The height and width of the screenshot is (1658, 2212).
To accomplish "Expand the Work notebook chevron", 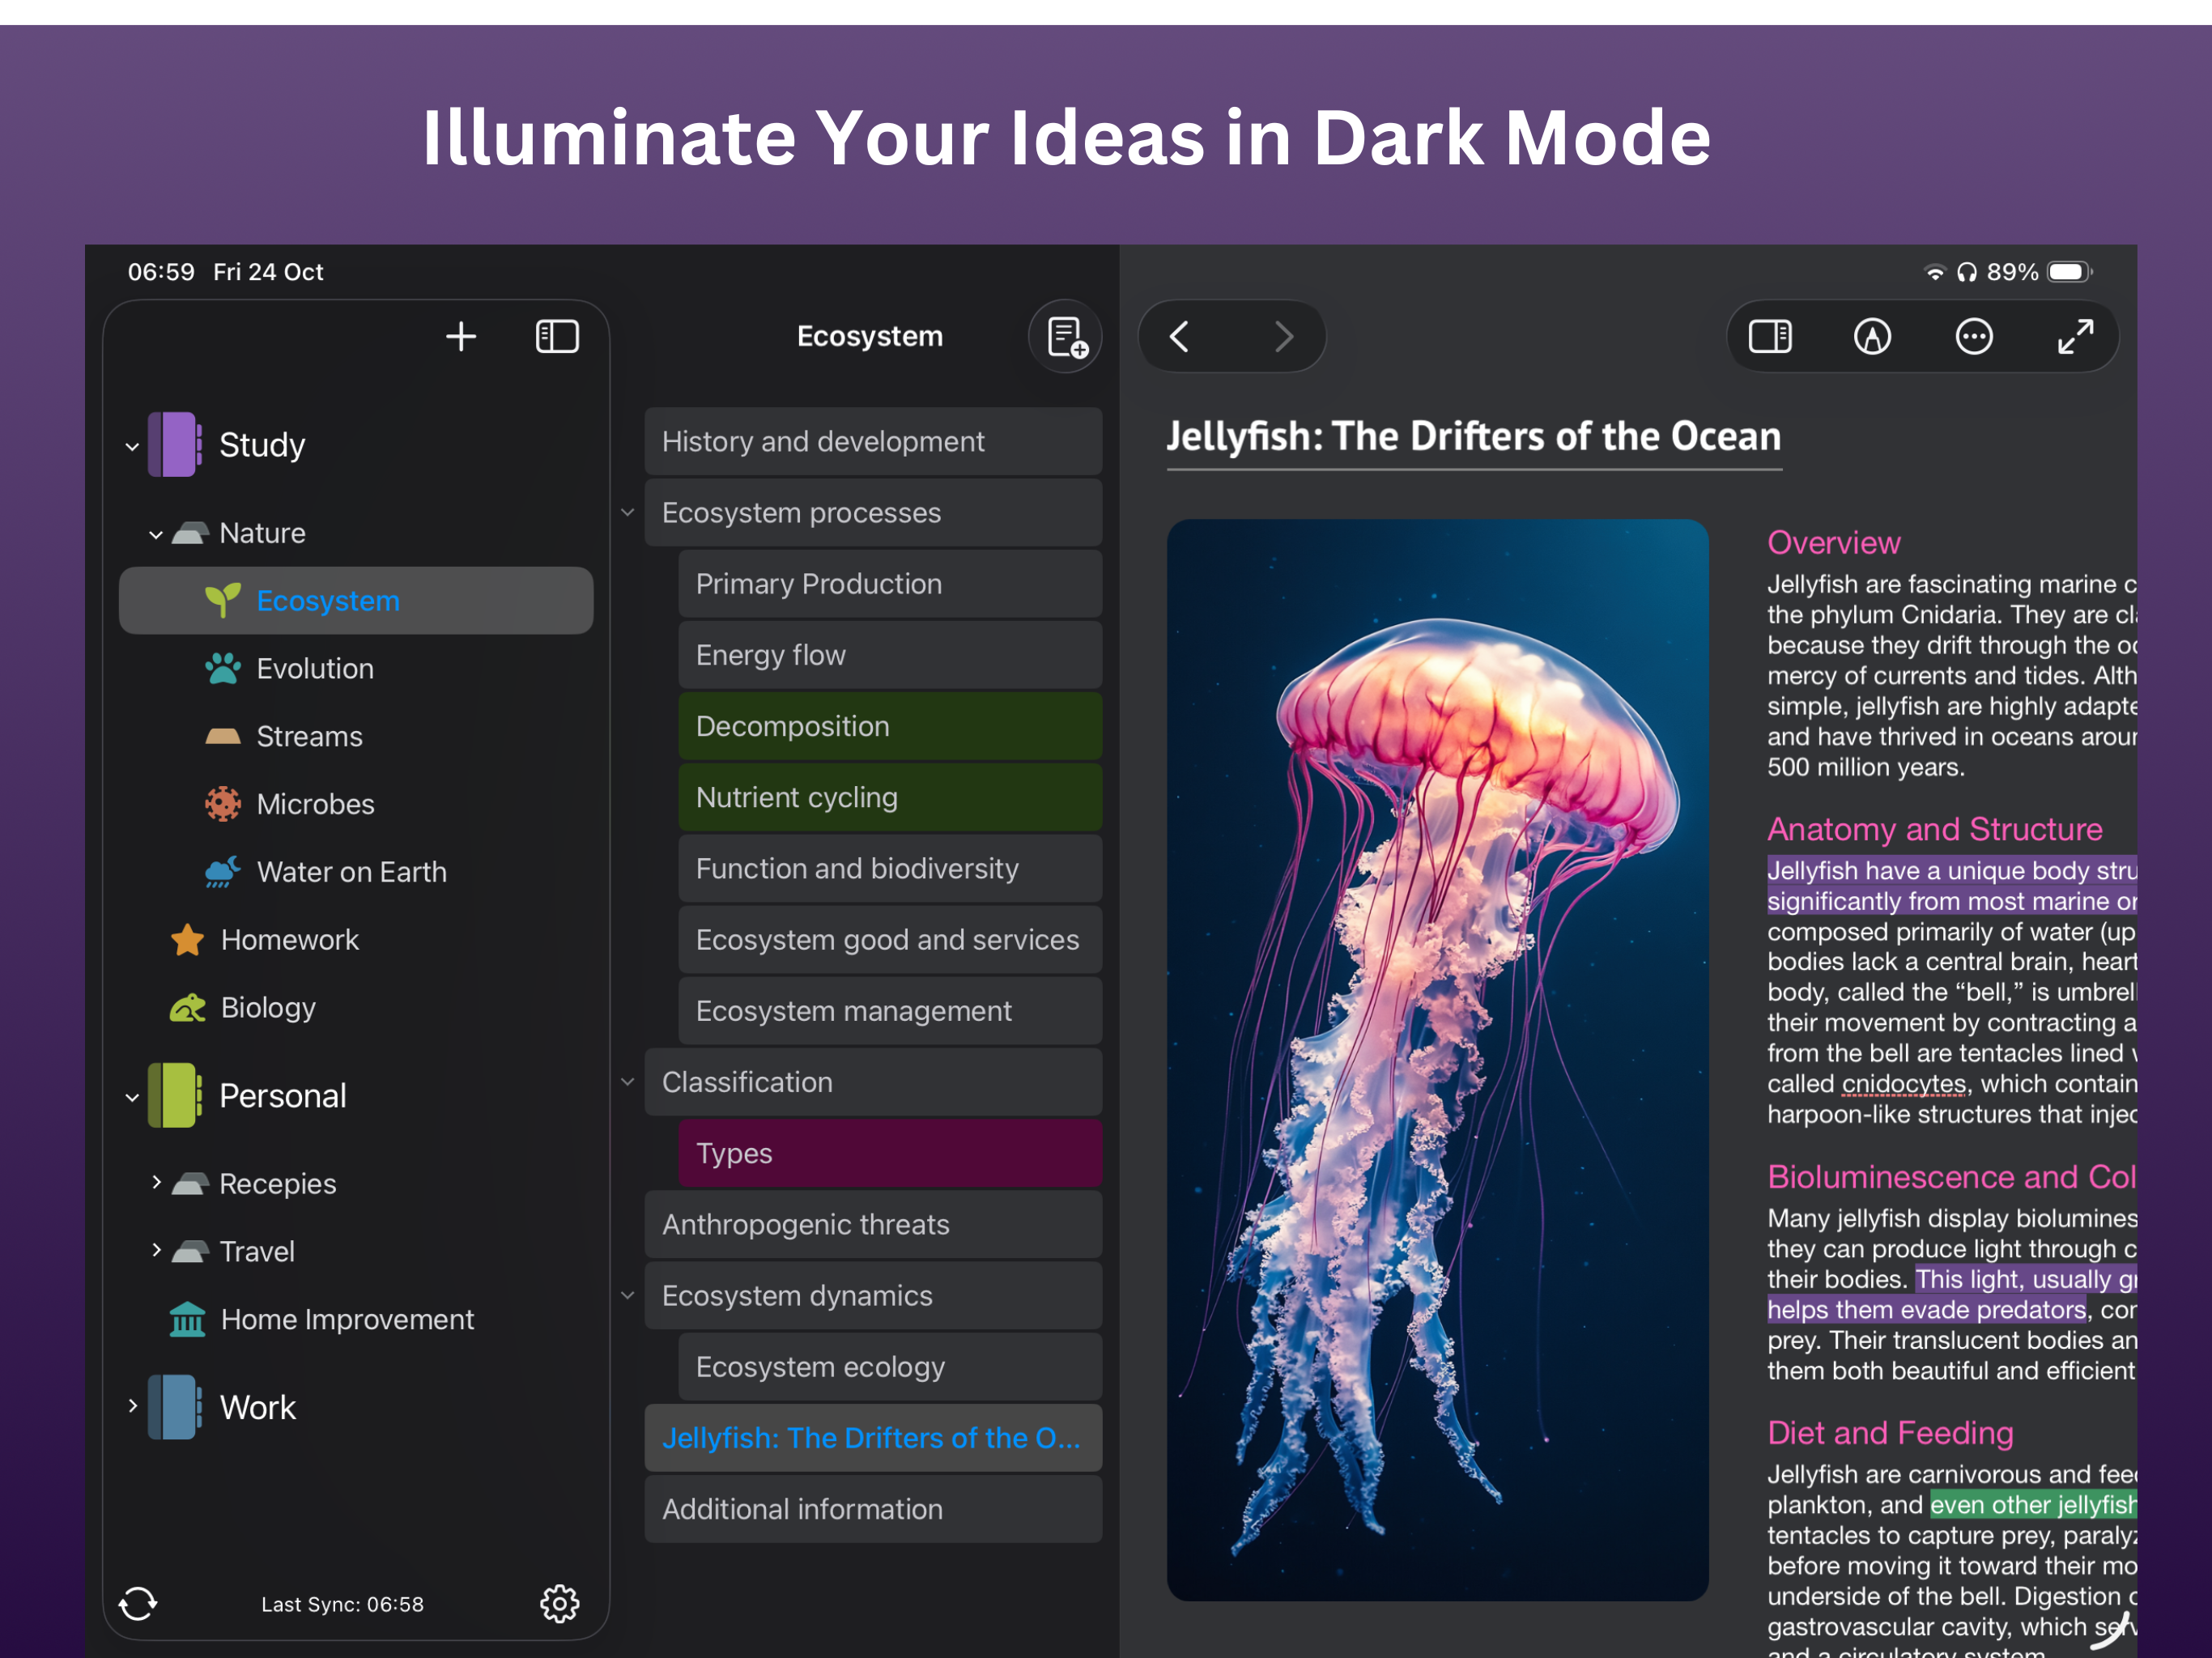I will click(132, 1405).
